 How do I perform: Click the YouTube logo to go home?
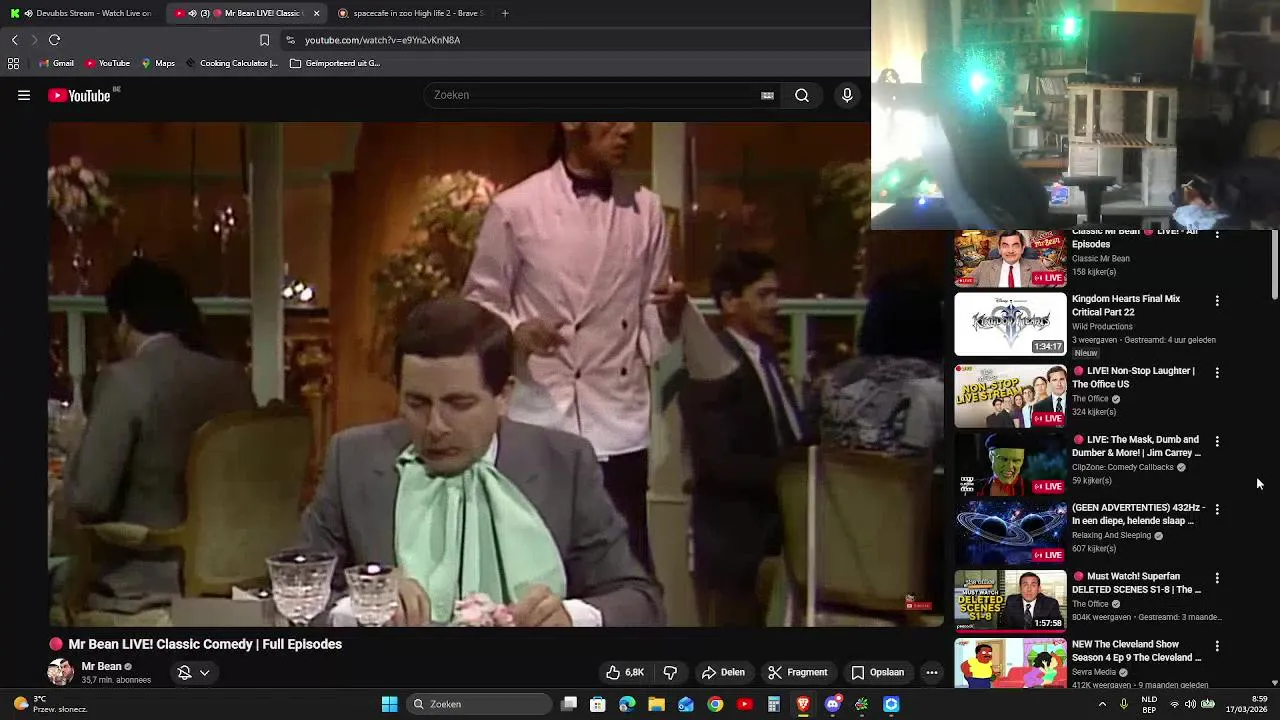click(79, 95)
